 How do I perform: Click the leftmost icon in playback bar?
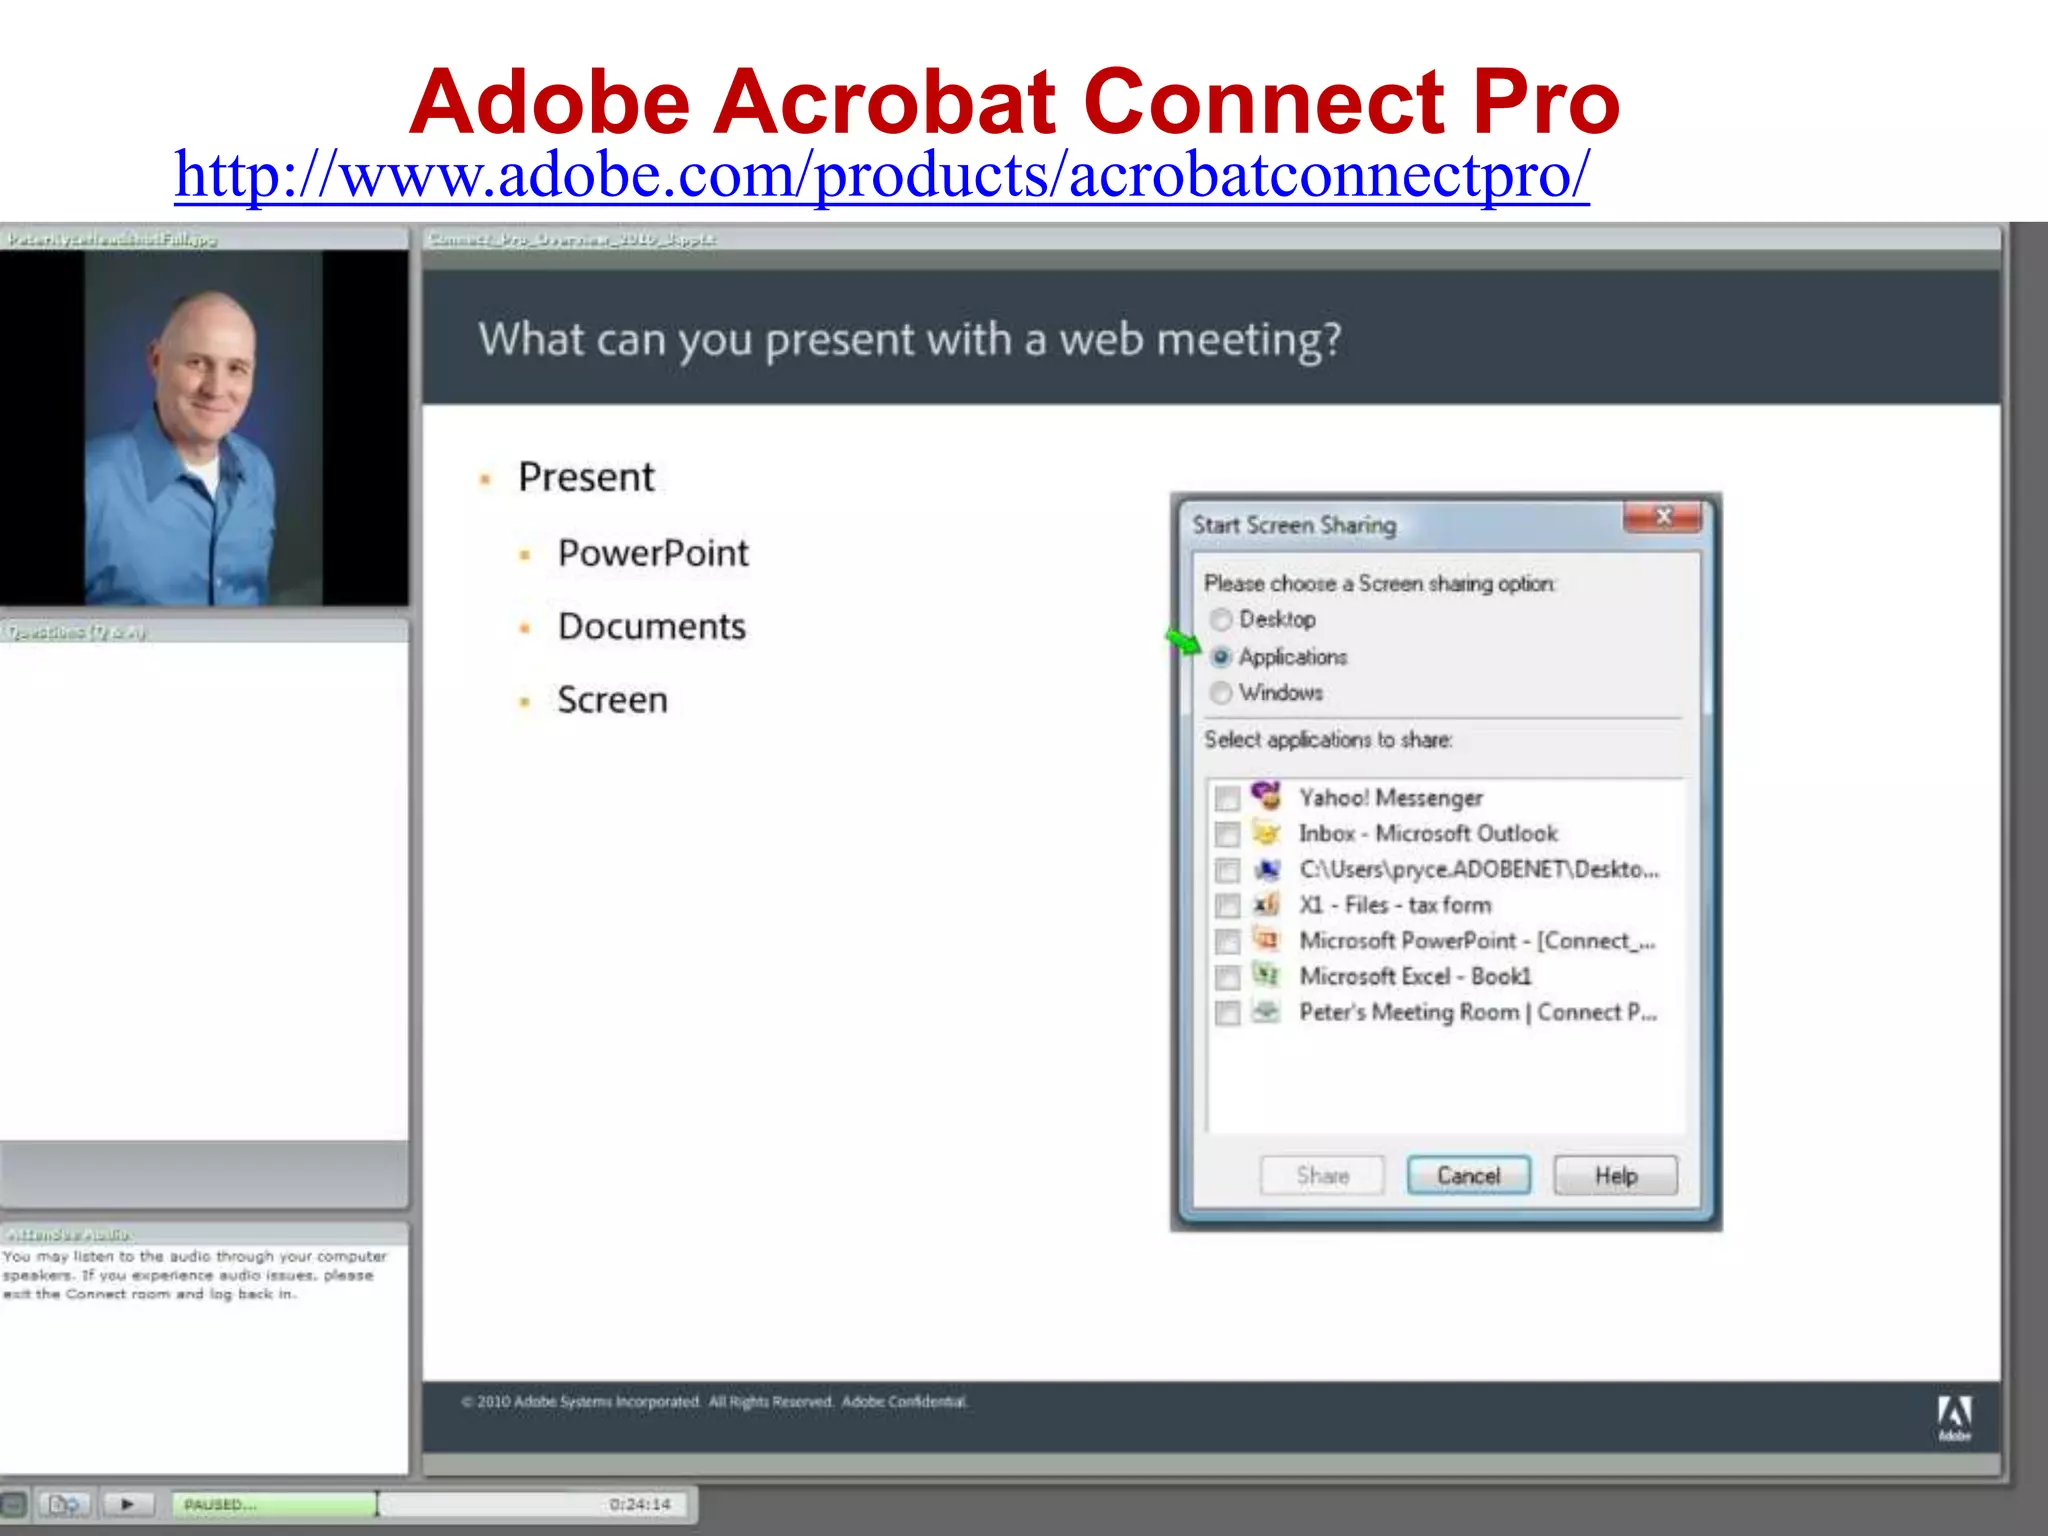[x=14, y=1504]
